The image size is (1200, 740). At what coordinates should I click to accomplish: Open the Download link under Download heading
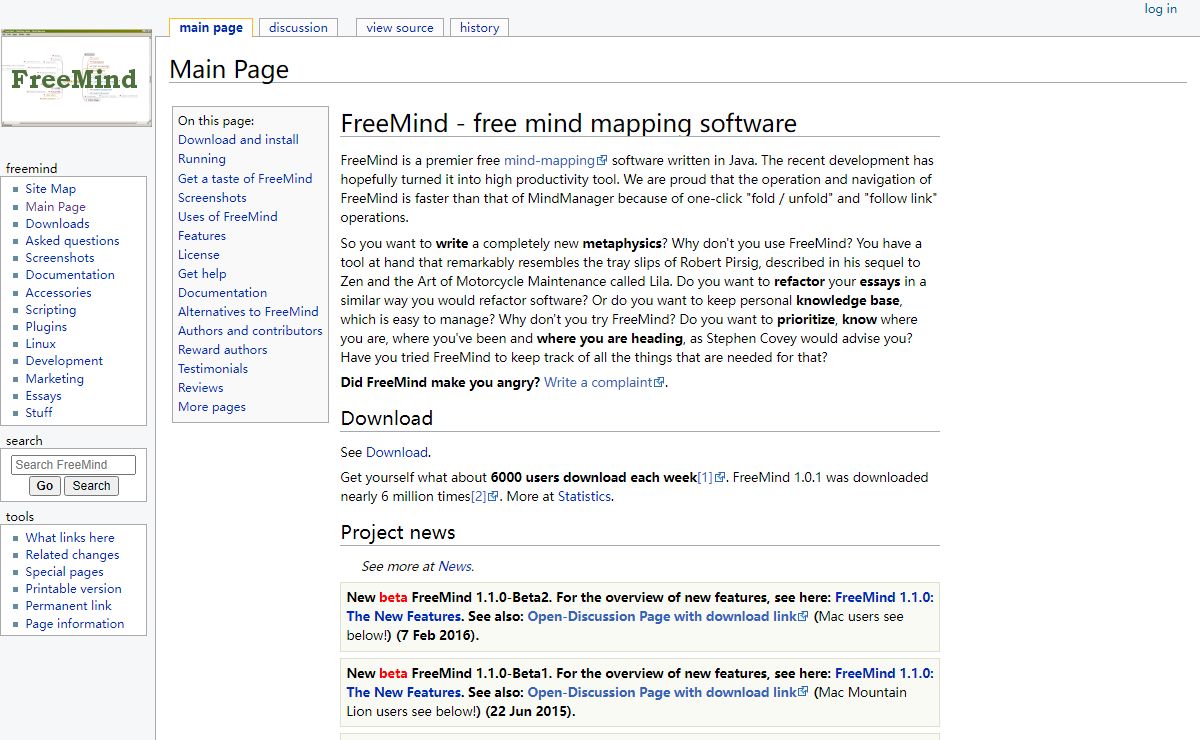(x=397, y=453)
